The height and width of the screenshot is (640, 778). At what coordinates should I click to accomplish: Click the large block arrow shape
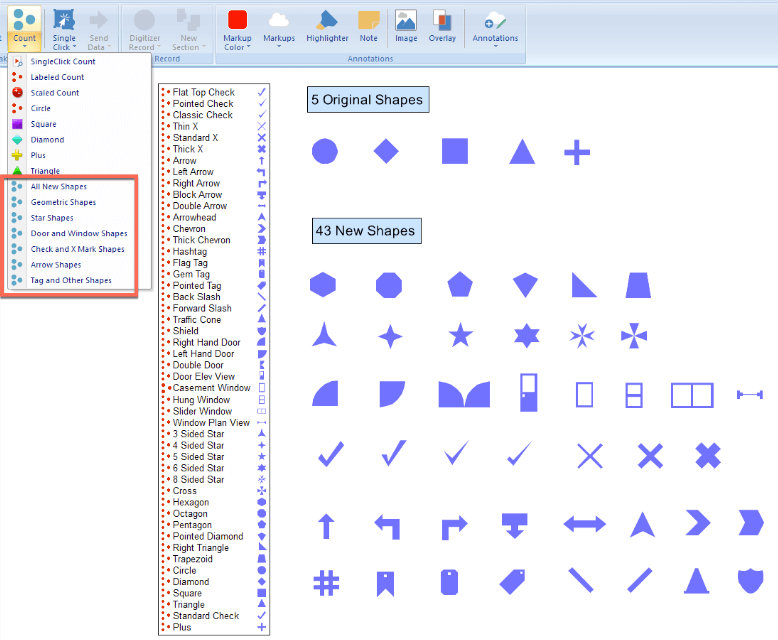click(515, 525)
